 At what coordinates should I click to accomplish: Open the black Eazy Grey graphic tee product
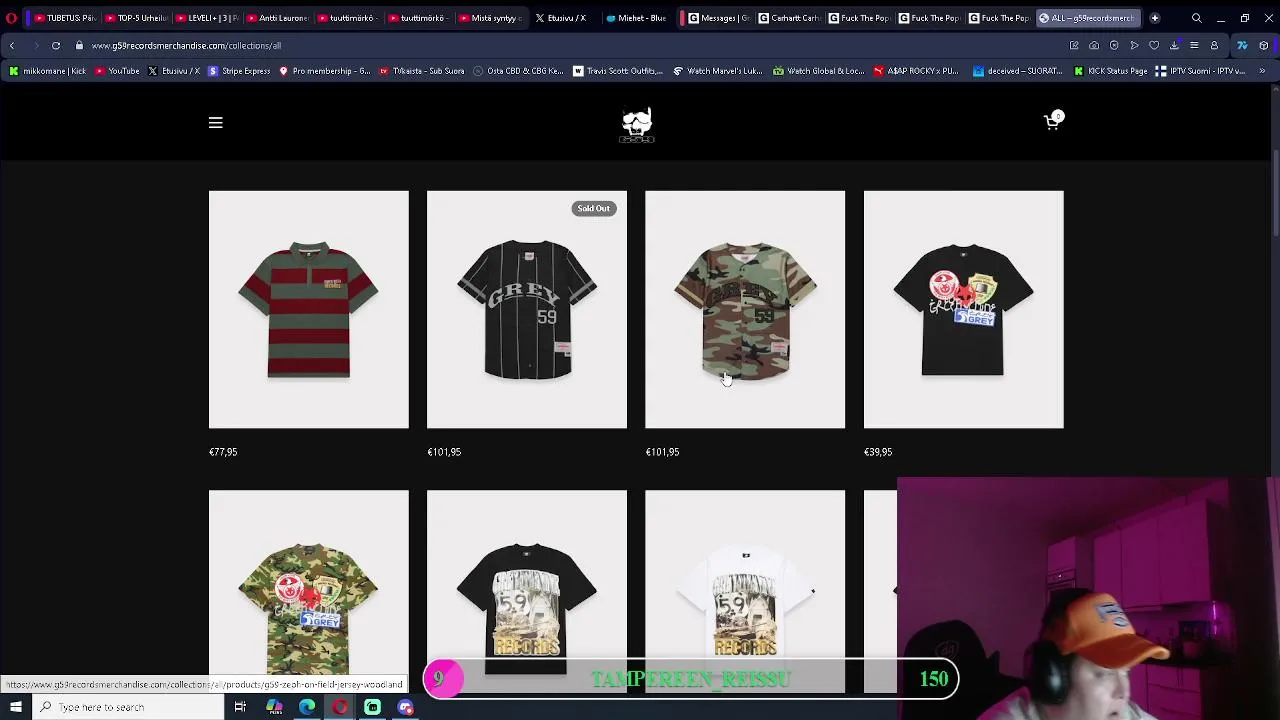963,310
